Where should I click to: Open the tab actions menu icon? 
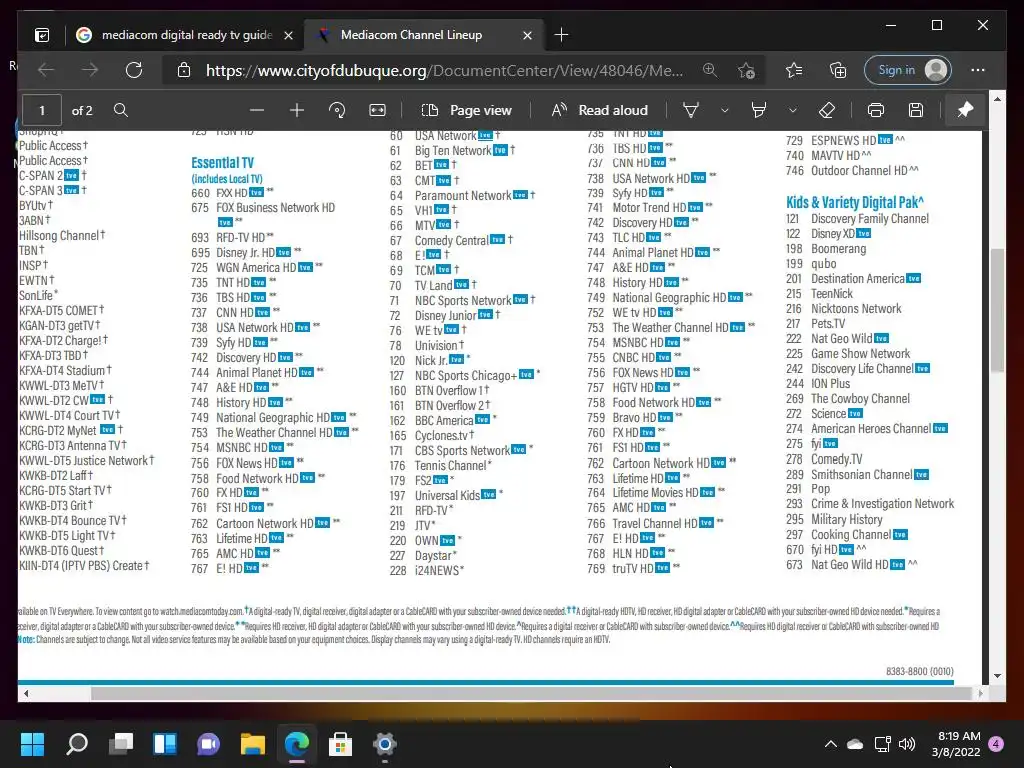pos(42,35)
